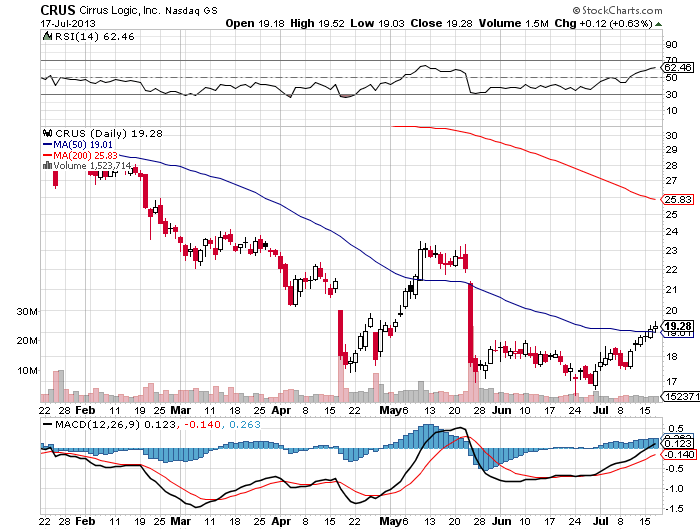Click the Low 19.03 value
Viewport: 700px width, 530px height.
pyautogui.click(x=377, y=23)
